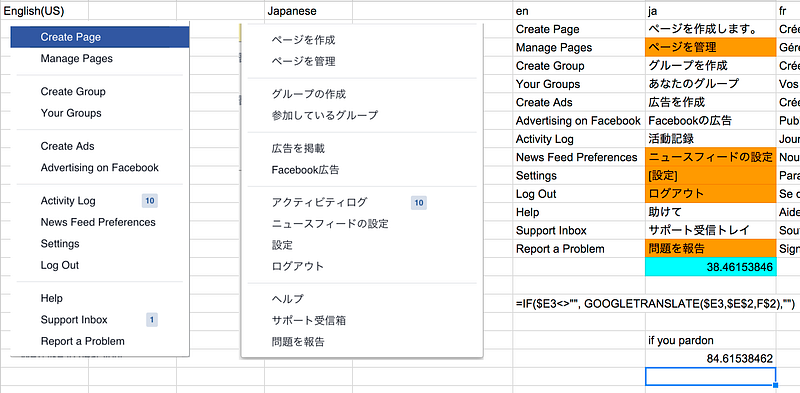Select spreadsheet cell 'Activity Log' in en column
The height and width of the screenshot is (393, 800).
579,139
